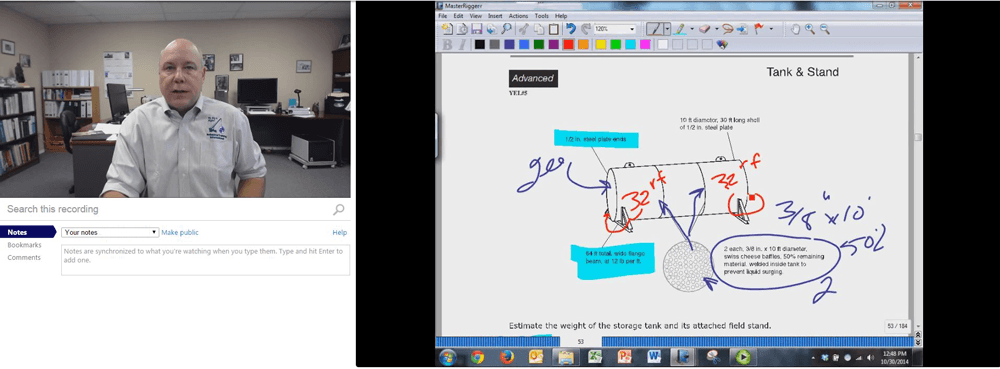This screenshot has width=1000, height=369.
Task: Open the Your notes dropdown
Action: (x=110, y=233)
